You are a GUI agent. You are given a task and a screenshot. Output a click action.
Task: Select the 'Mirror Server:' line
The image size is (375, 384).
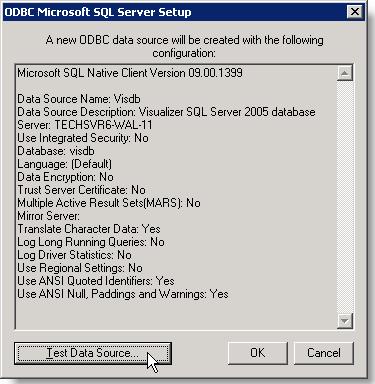[x=49, y=216]
